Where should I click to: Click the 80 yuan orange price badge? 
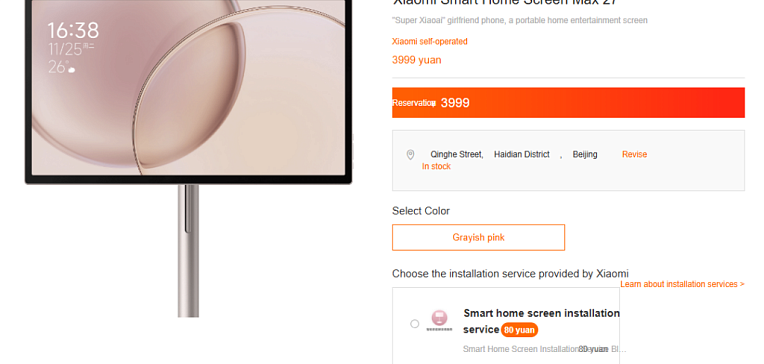(519, 330)
